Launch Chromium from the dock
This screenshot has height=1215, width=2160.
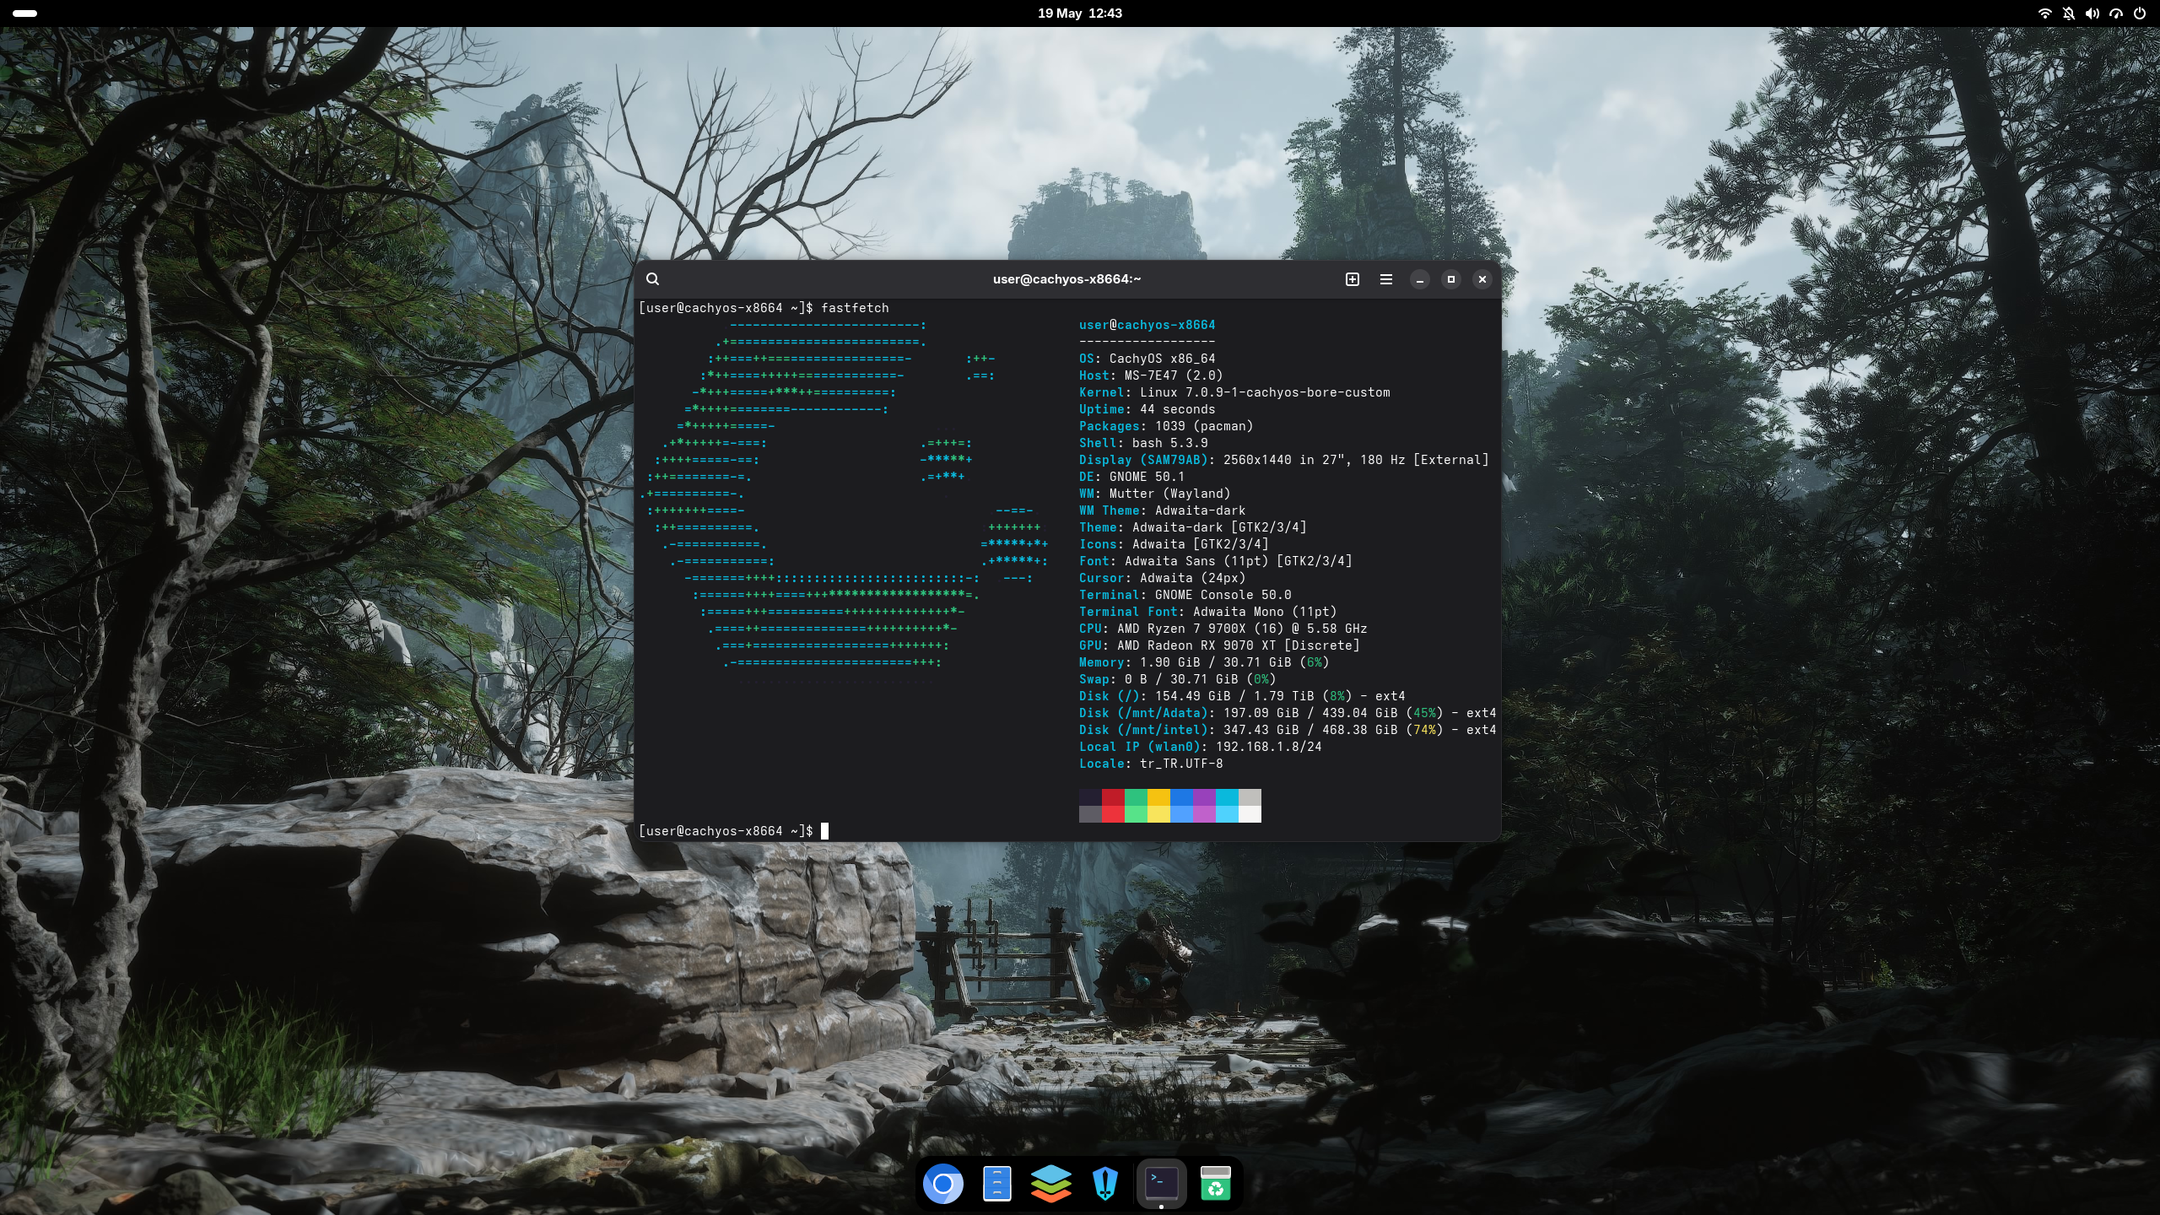943,1184
